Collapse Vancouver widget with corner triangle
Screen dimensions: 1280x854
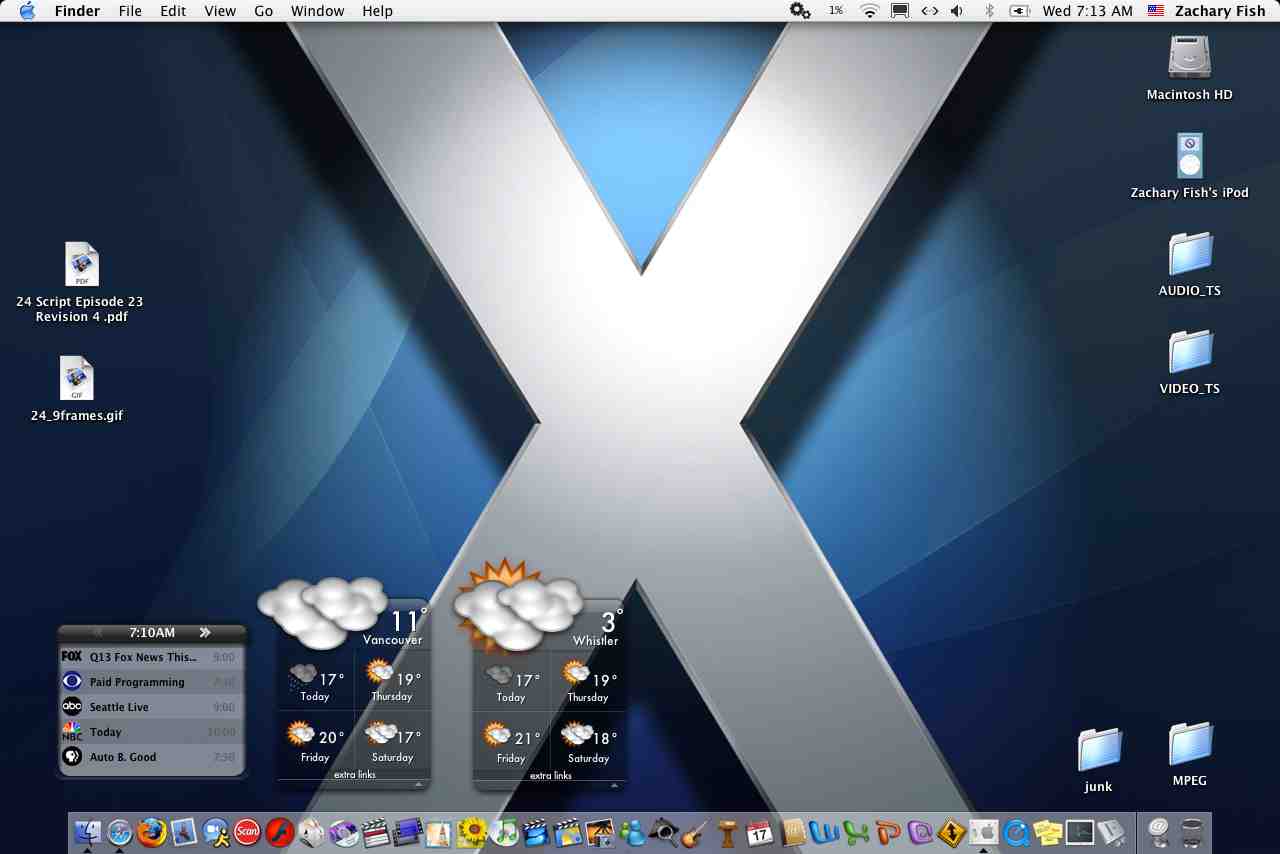tap(419, 784)
